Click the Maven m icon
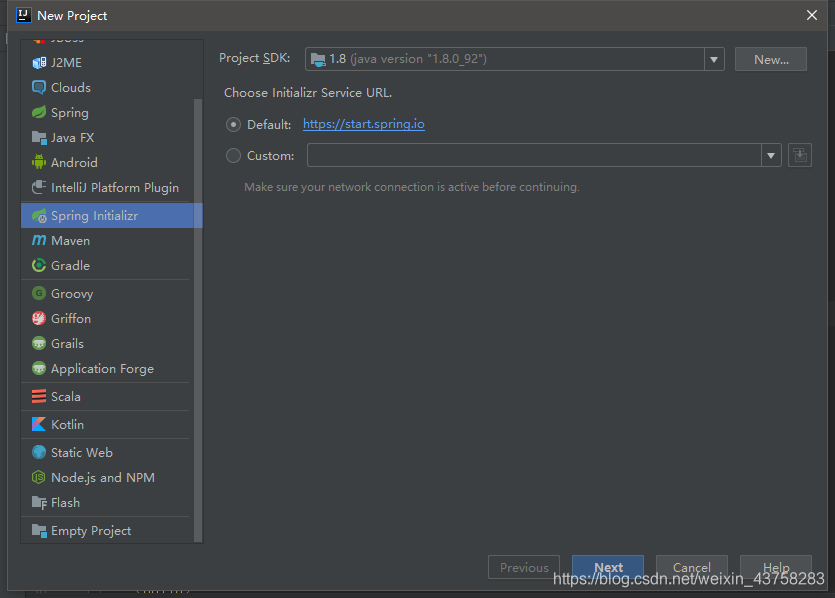This screenshot has width=835, height=598. pos(39,240)
